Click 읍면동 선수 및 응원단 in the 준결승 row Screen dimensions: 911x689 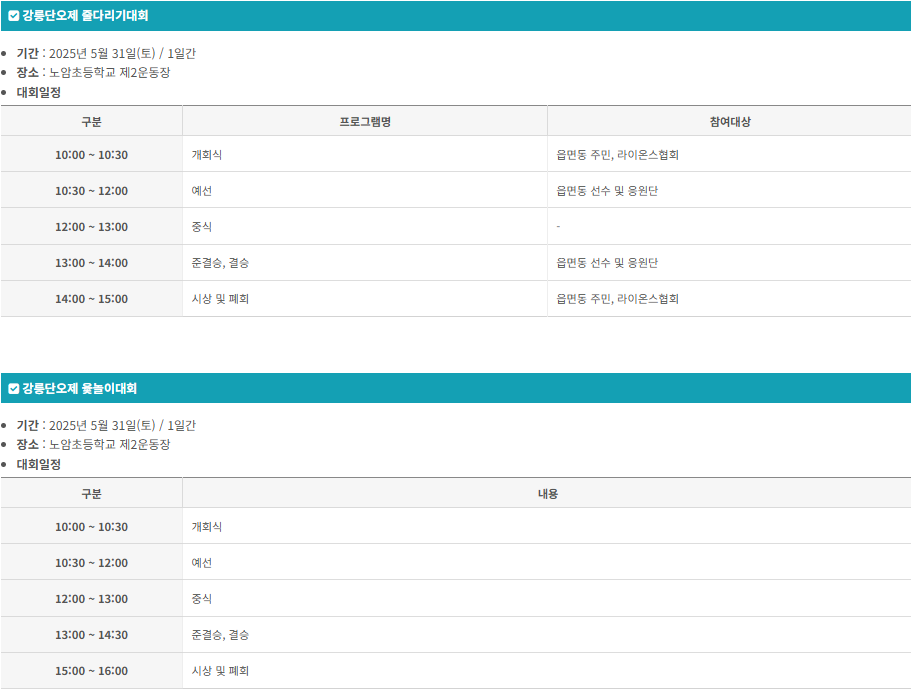coord(607,263)
